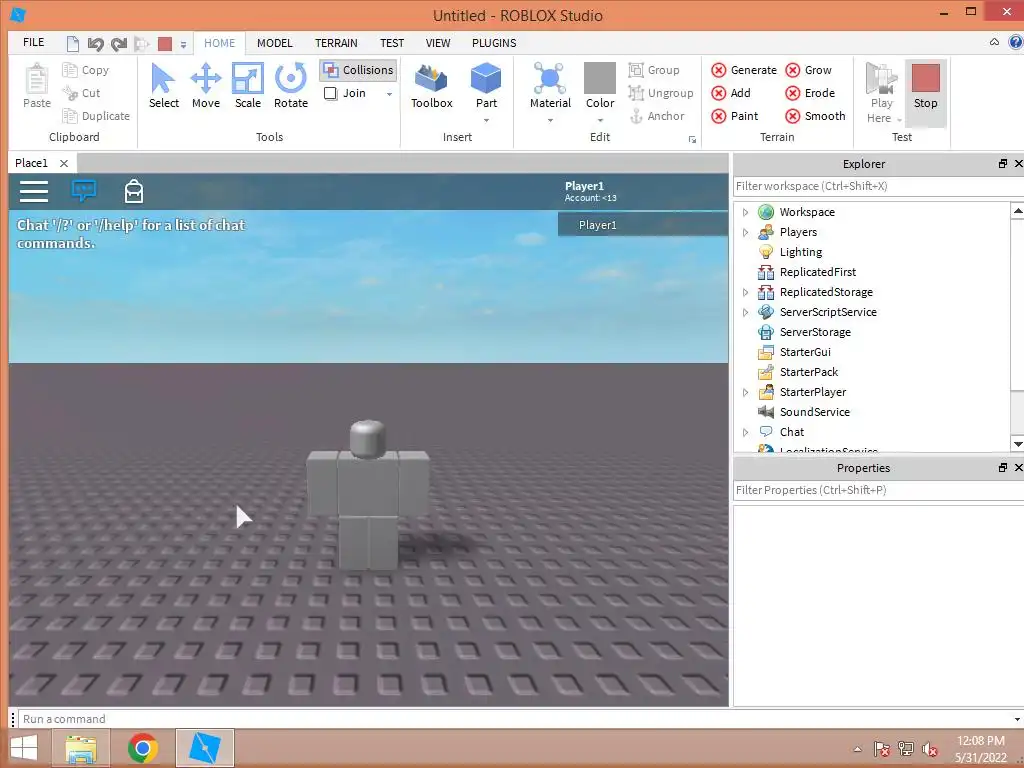Click the Cut button
The width and height of the screenshot is (1024, 768).
point(81,93)
